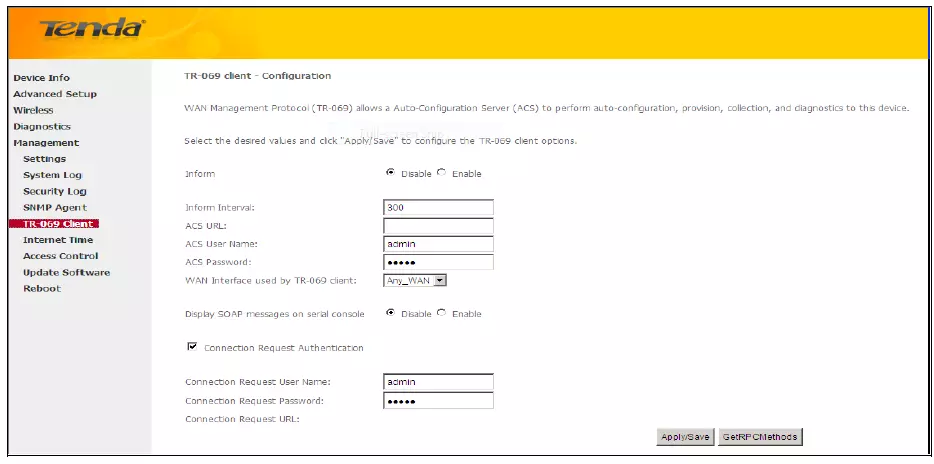Select Inform Enable radio button
The width and height of the screenshot is (934, 464).
[441, 173]
